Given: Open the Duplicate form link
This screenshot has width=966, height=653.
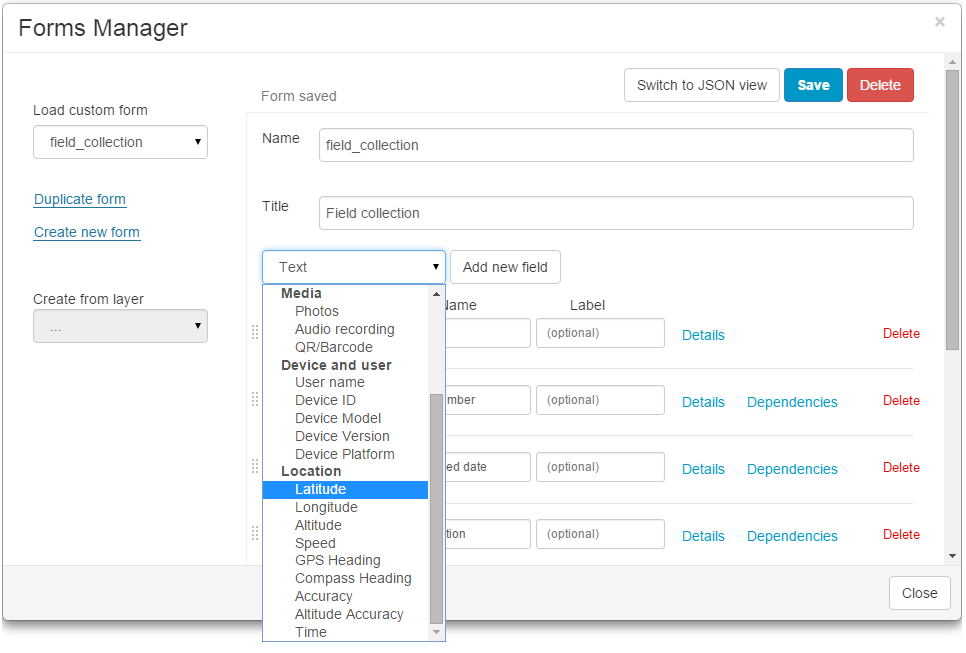Looking at the screenshot, I should [x=80, y=199].
